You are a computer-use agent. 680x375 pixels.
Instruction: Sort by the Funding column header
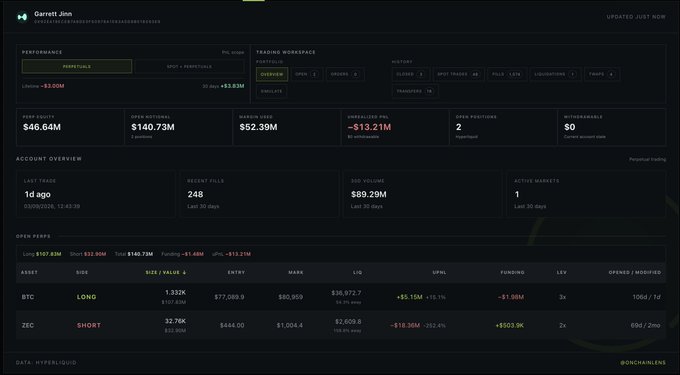[x=512, y=272]
